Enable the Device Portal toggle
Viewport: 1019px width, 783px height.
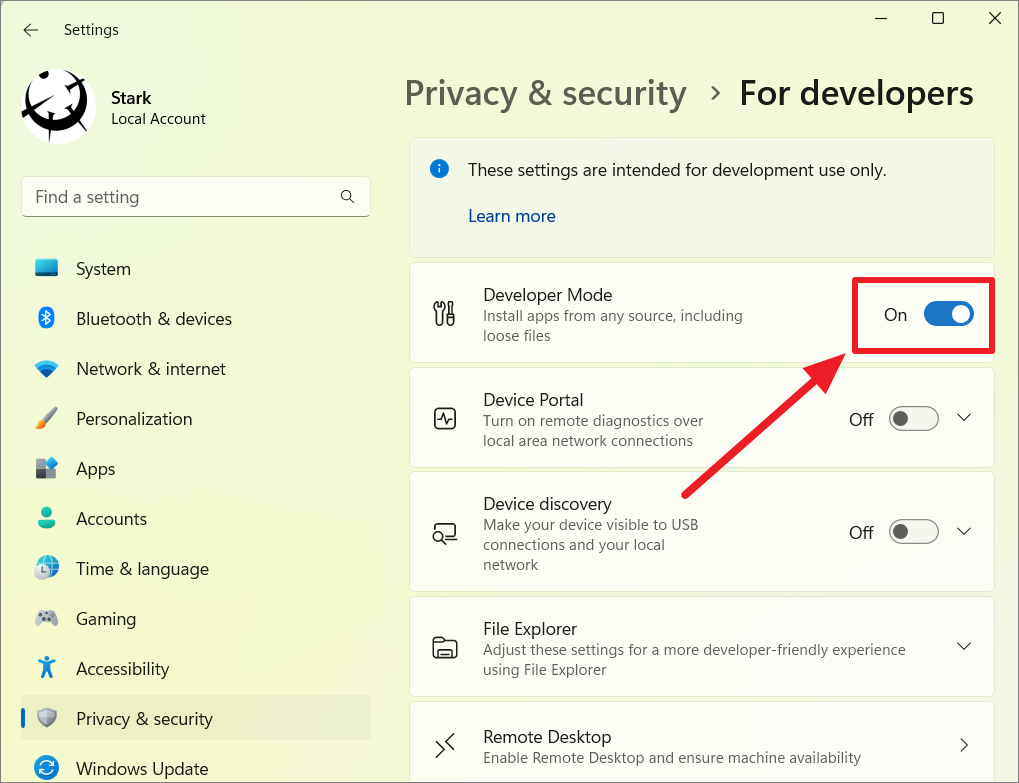(913, 418)
